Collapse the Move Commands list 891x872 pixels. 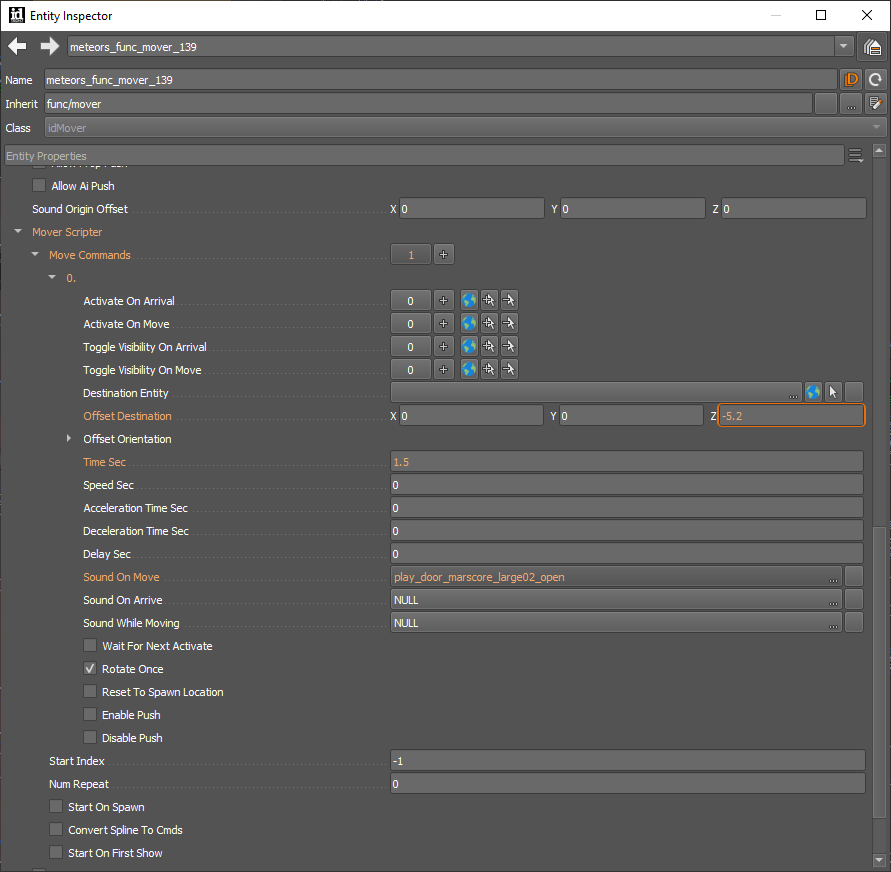(35, 254)
